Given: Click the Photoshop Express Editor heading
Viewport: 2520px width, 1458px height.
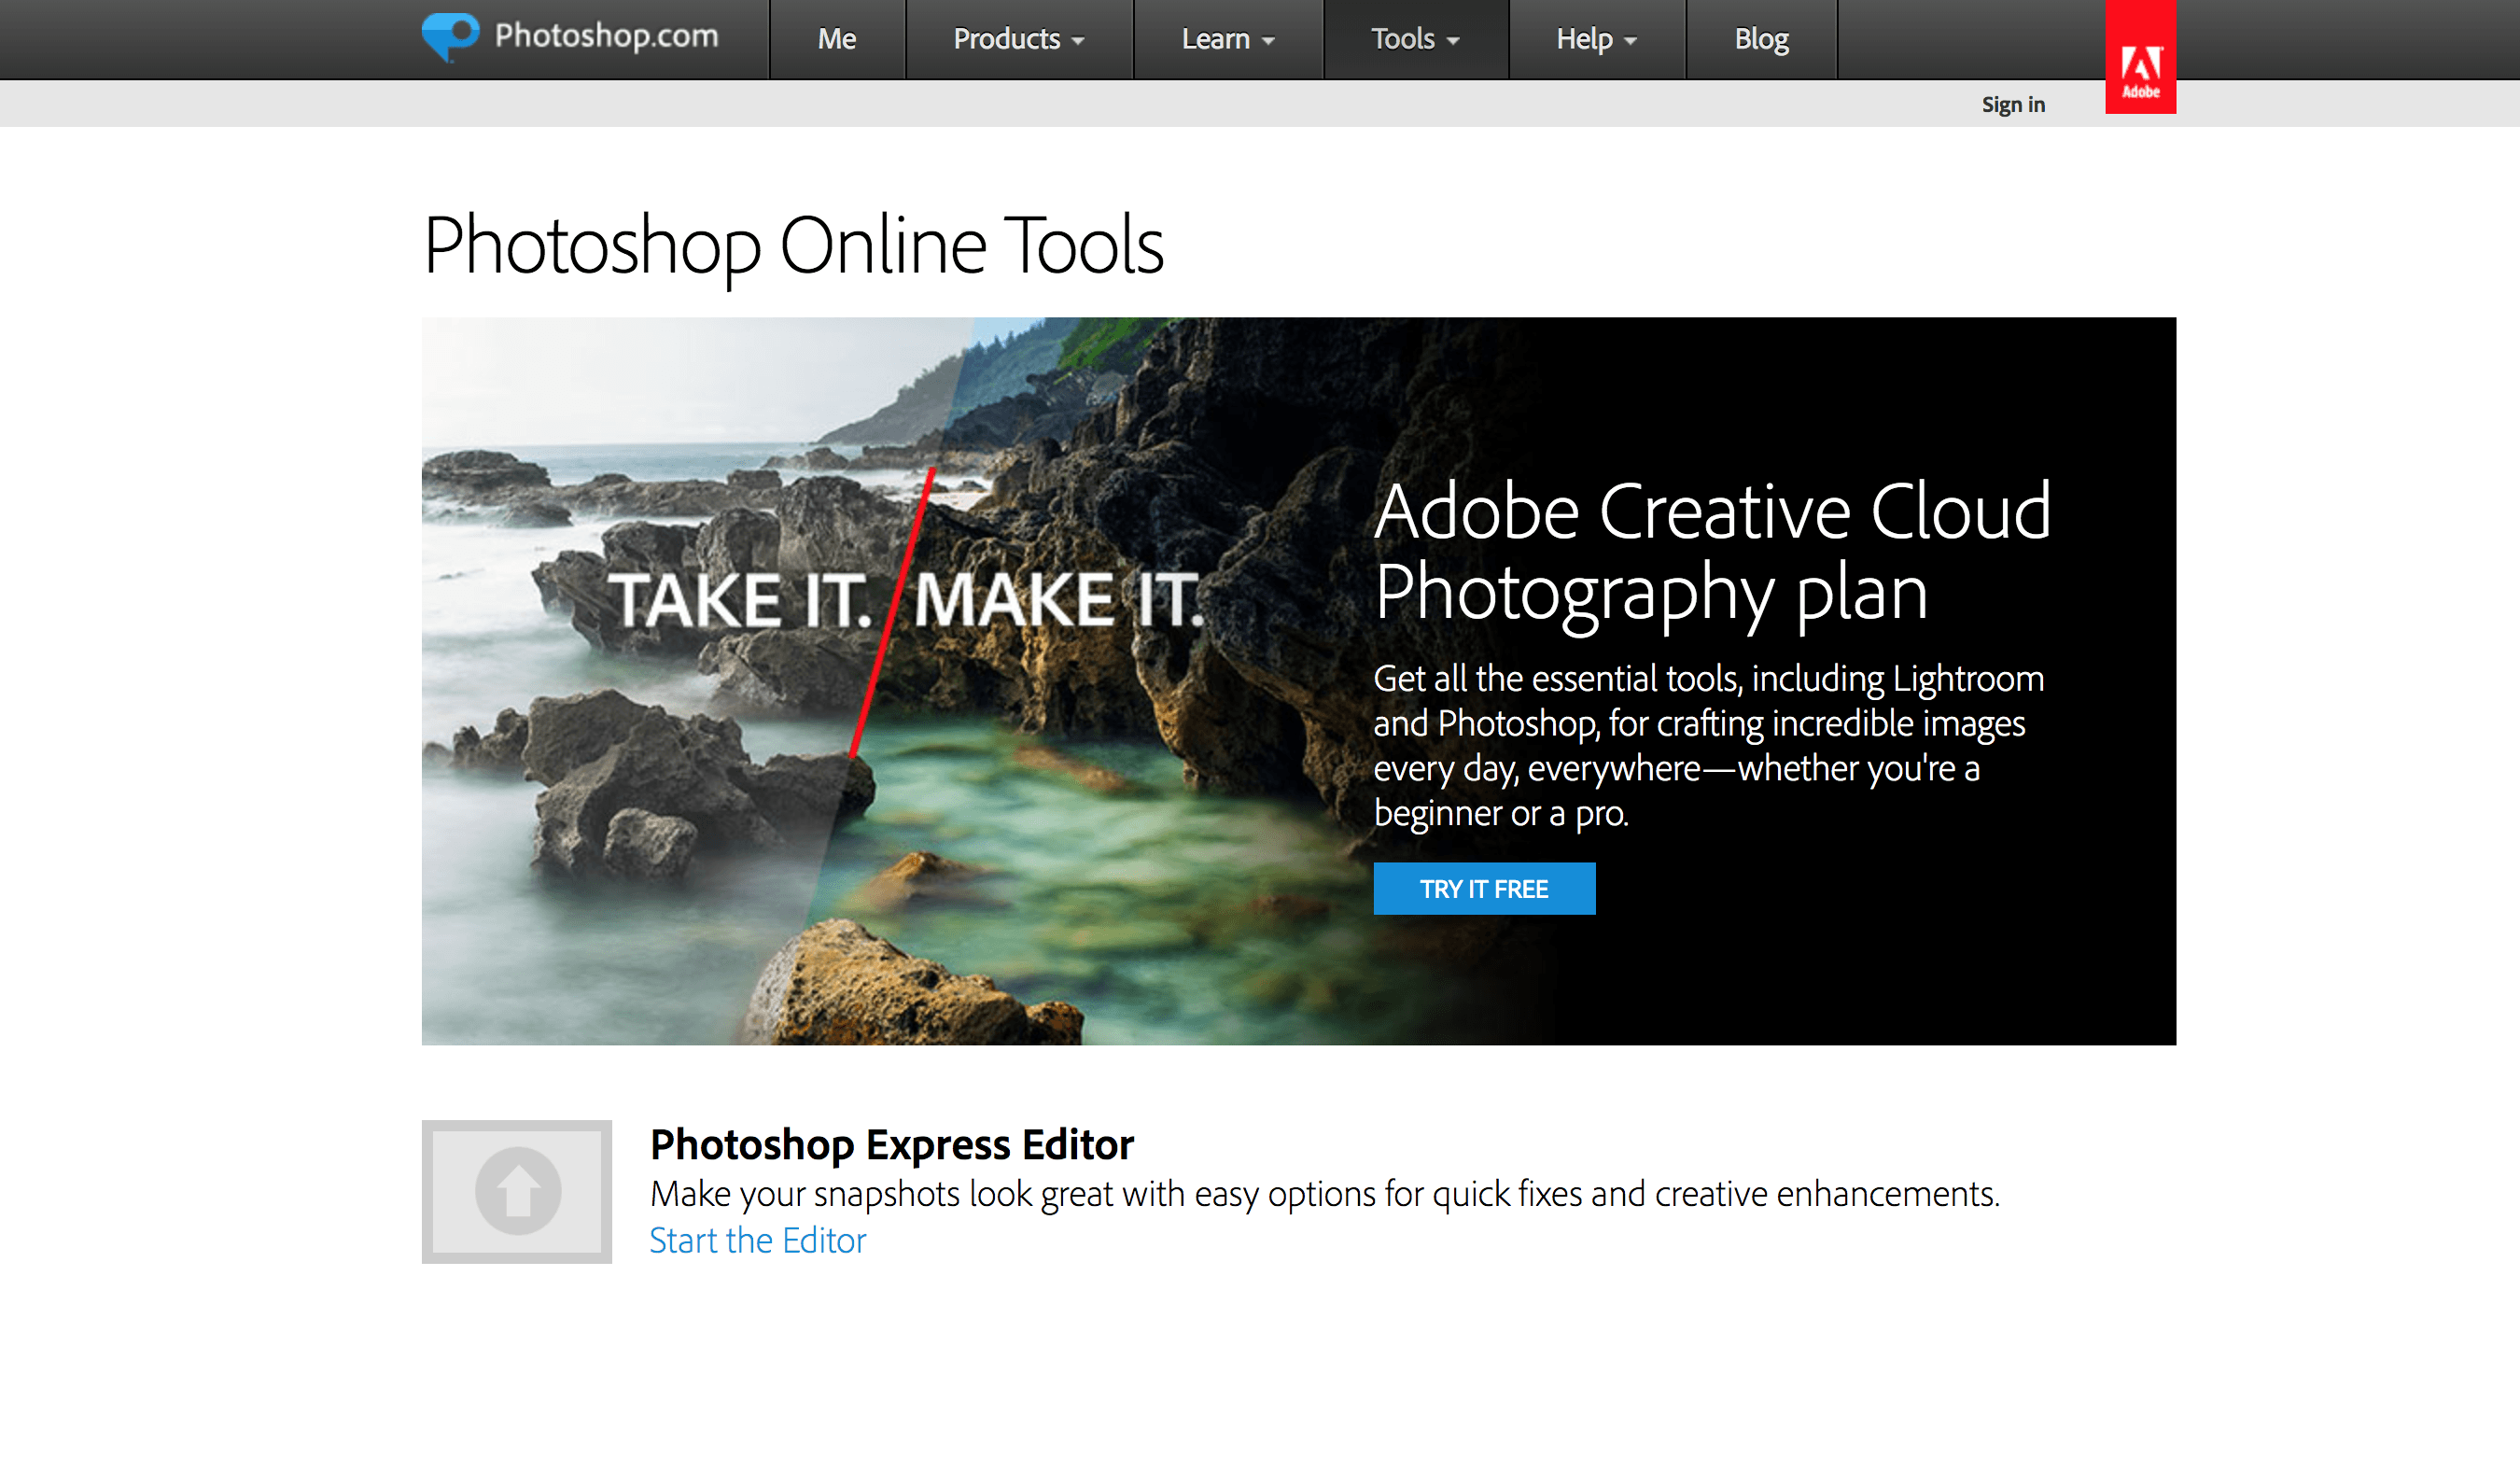Looking at the screenshot, I should [892, 1144].
